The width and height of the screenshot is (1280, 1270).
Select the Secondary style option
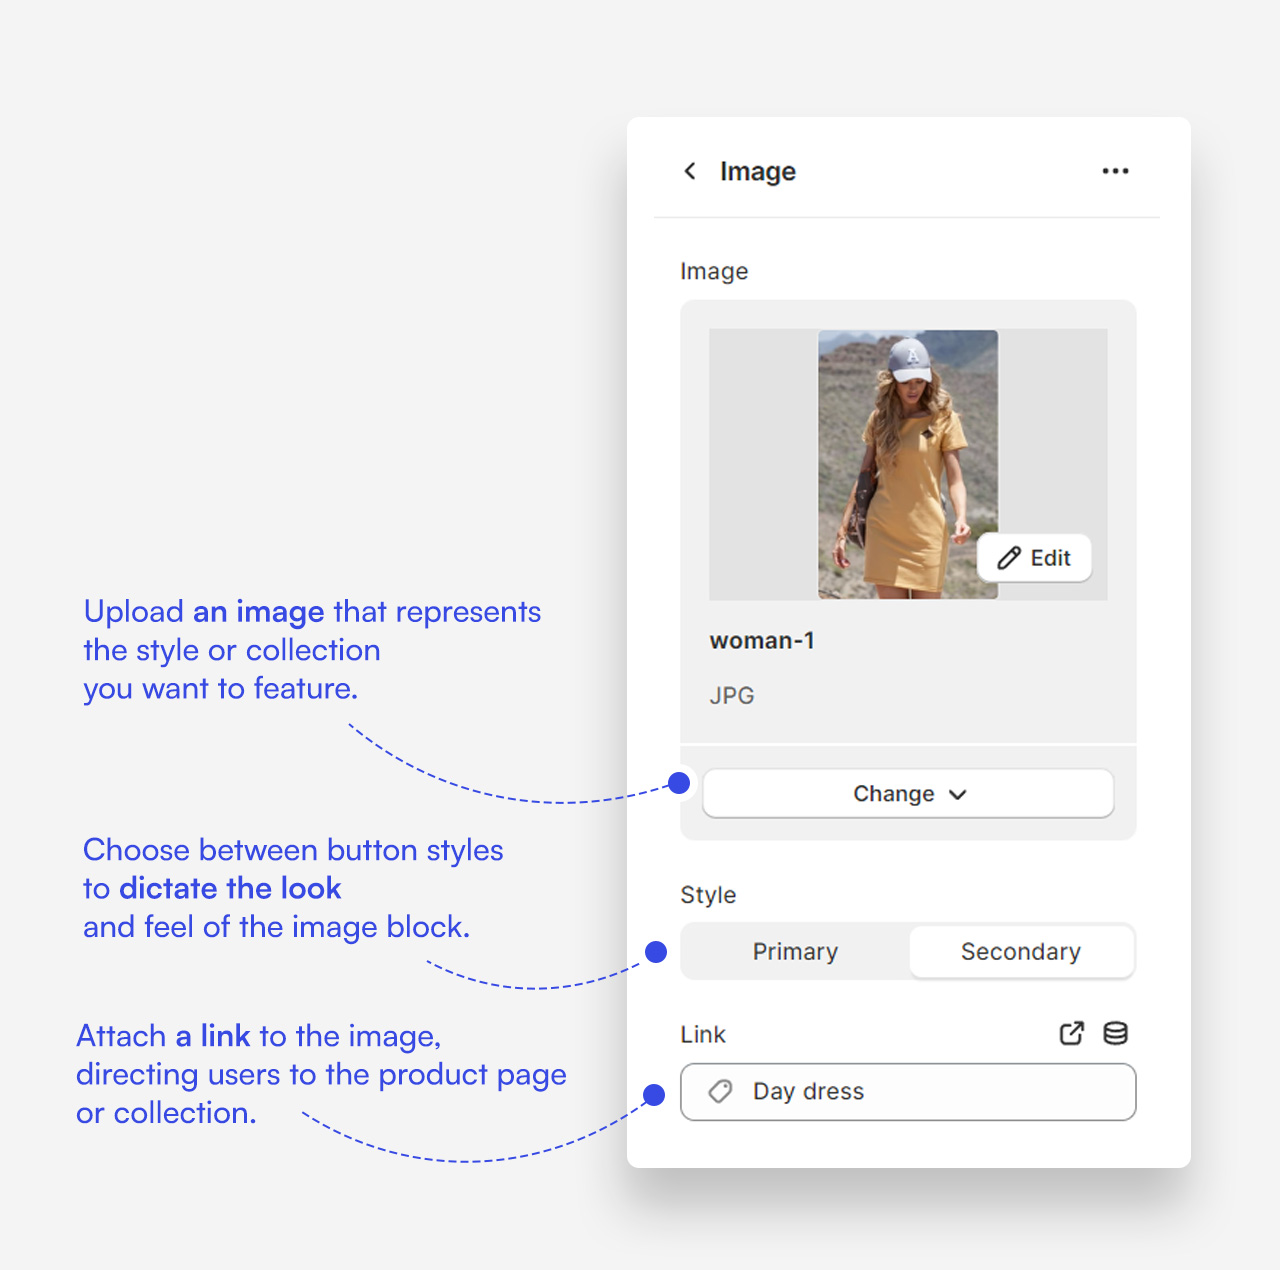coord(1020,951)
